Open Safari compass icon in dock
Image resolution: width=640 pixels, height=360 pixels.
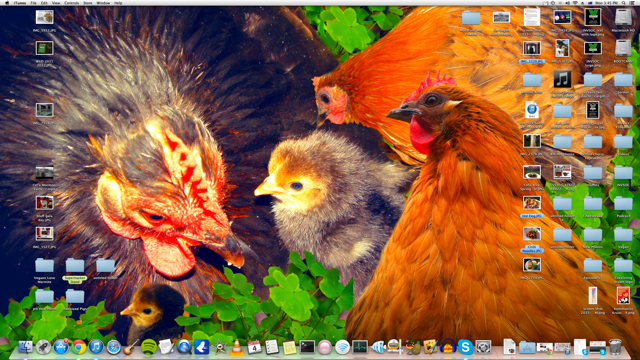pyautogui.click(x=114, y=347)
